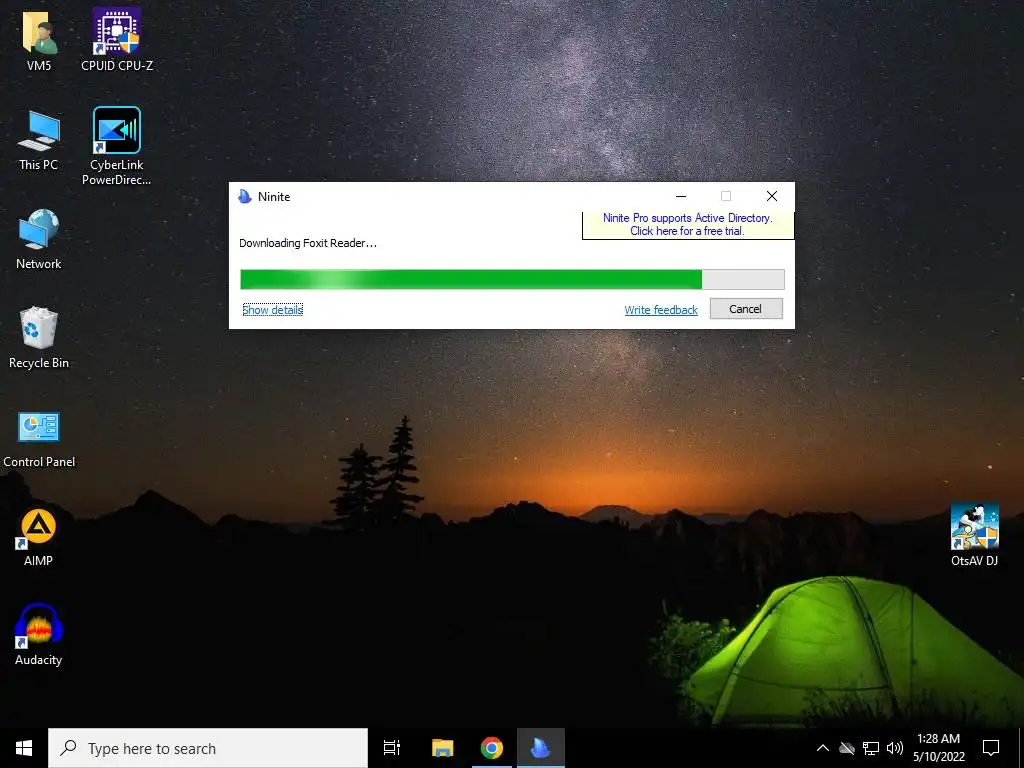Image resolution: width=1024 pixels, height=768 pixels.
Task: Click the taskbar search box
Action: (208, 748)
